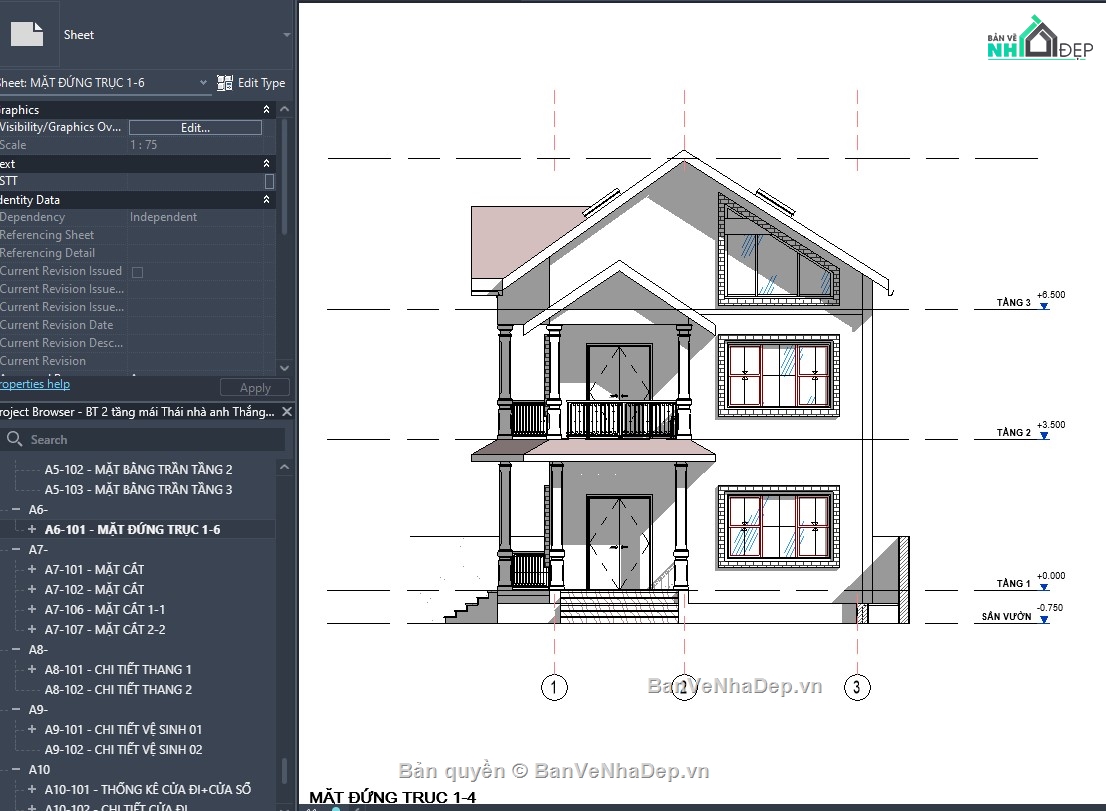Click the search magnifier icon

click(14, 439)
